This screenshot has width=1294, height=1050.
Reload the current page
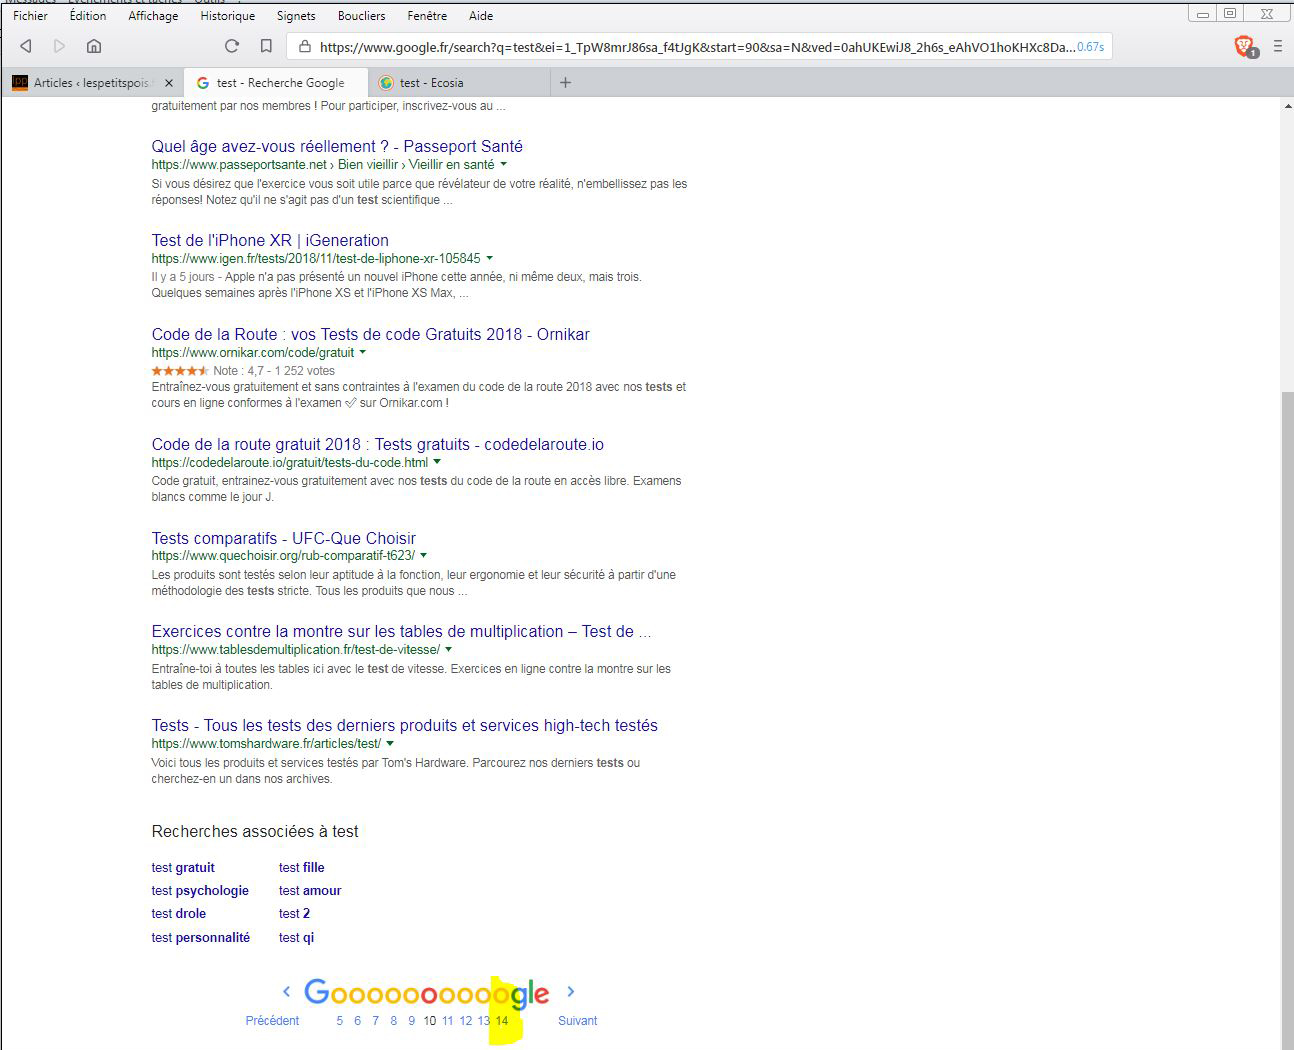pyautogui.click(x=232, y=46)
